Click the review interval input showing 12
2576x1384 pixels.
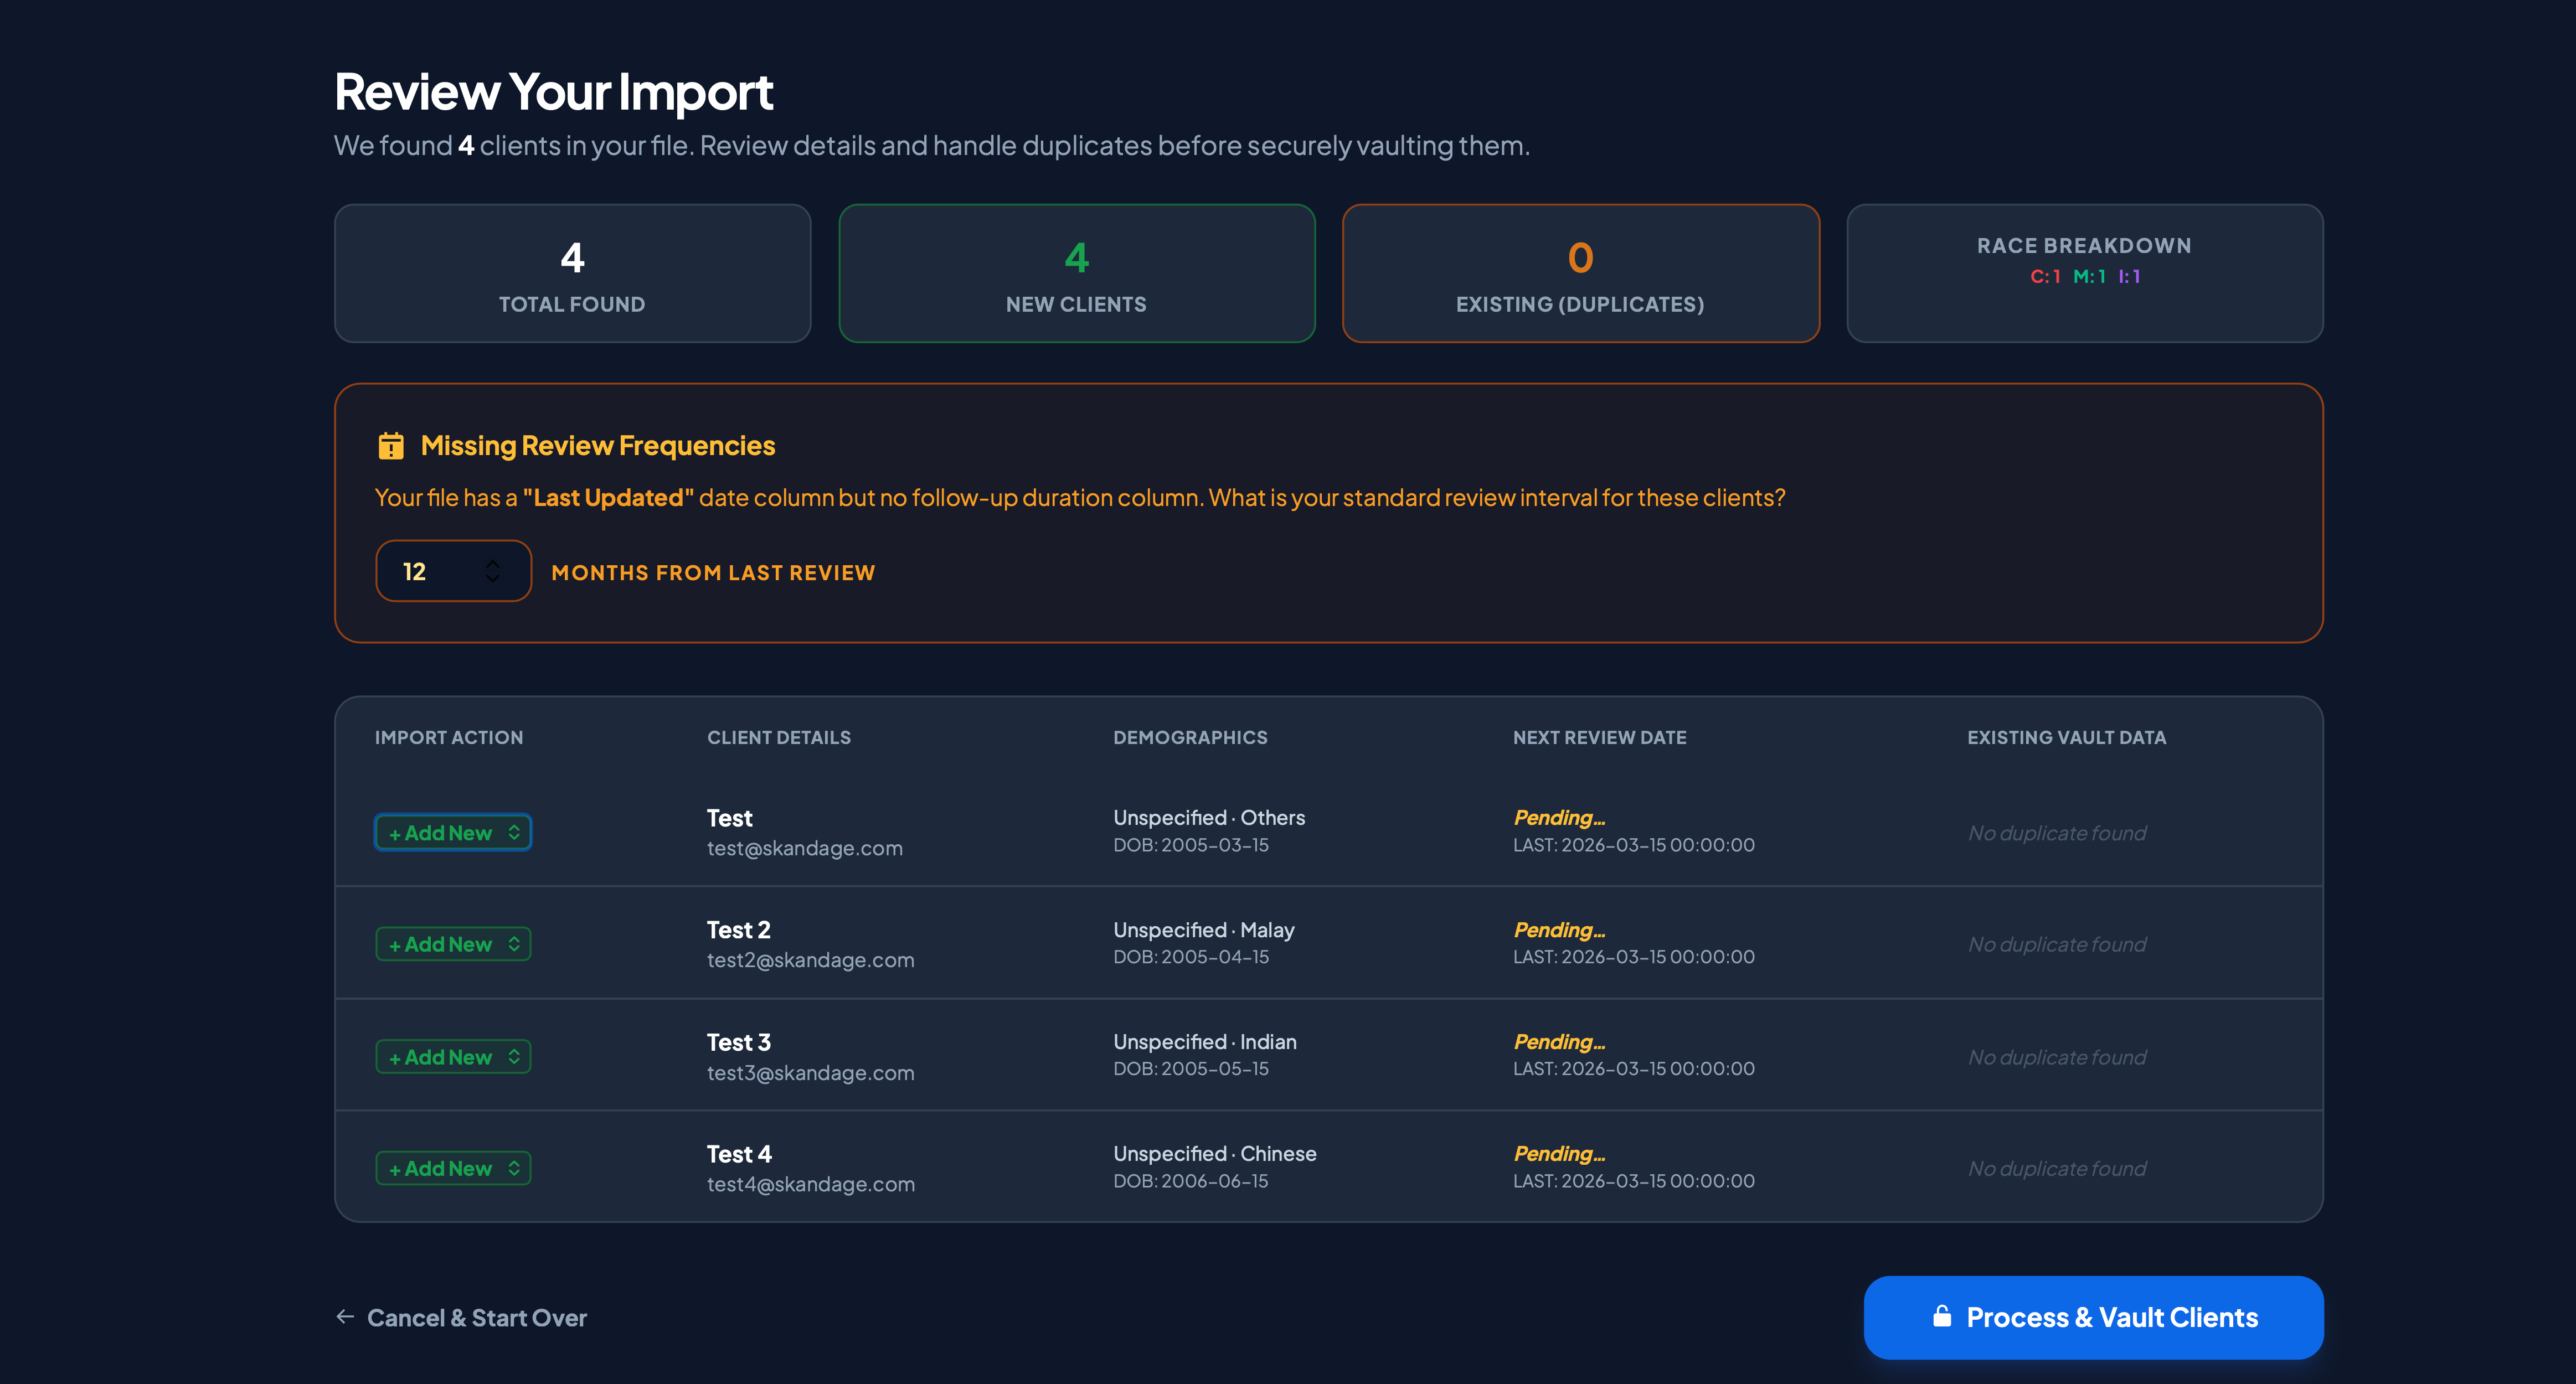430,570
